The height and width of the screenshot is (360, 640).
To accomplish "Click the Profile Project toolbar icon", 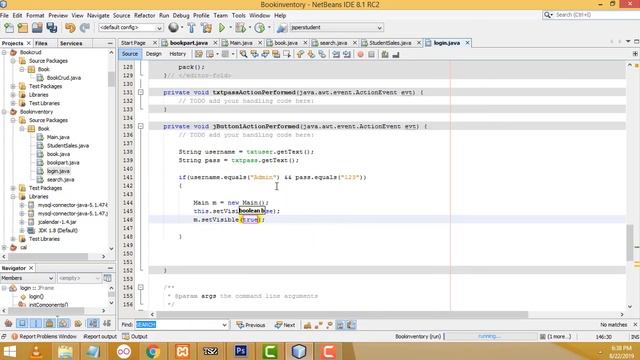I will coord(260,27).
